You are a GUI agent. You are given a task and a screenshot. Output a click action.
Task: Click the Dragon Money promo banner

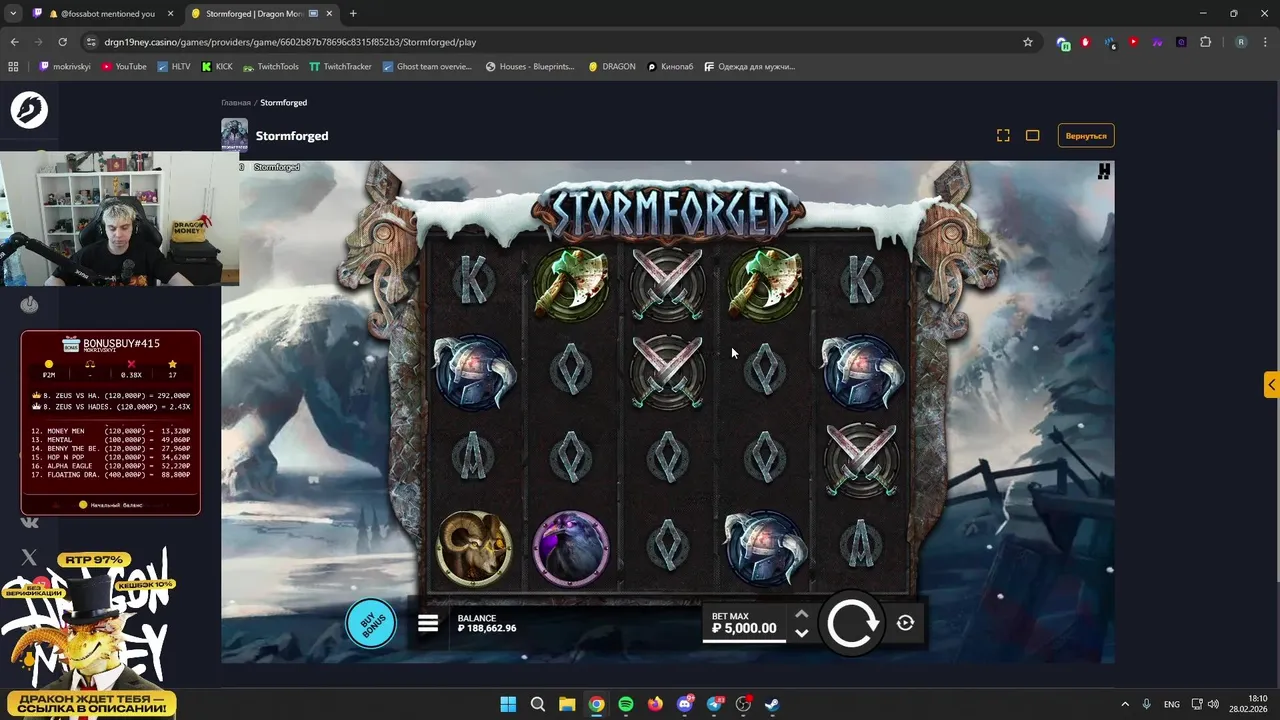pyautogui.click(x=88, y=636)
